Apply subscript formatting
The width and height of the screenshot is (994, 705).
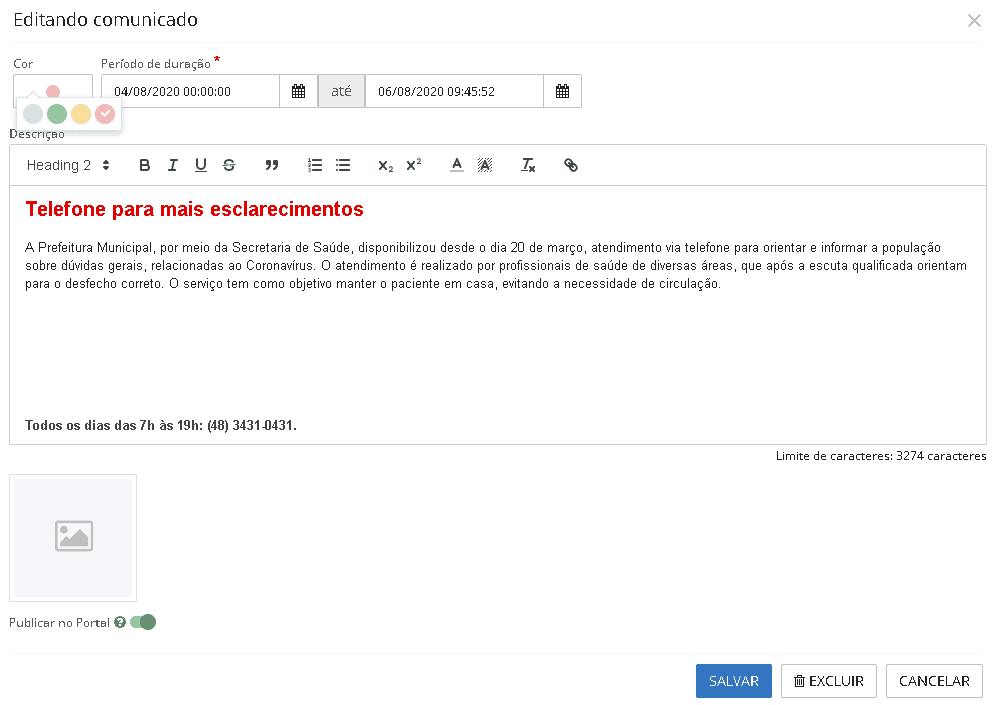pyautogui.click(x=385, y=166)
